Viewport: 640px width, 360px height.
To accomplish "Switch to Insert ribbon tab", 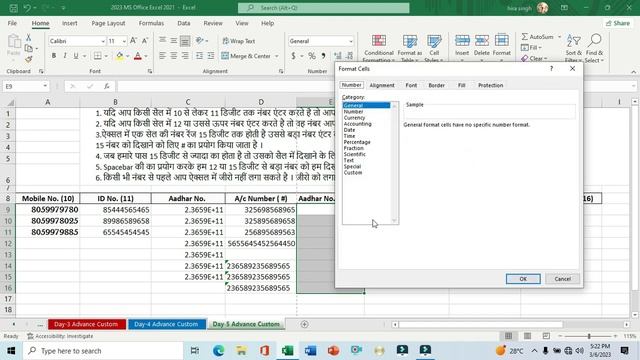I will click(x=69, y=23).
